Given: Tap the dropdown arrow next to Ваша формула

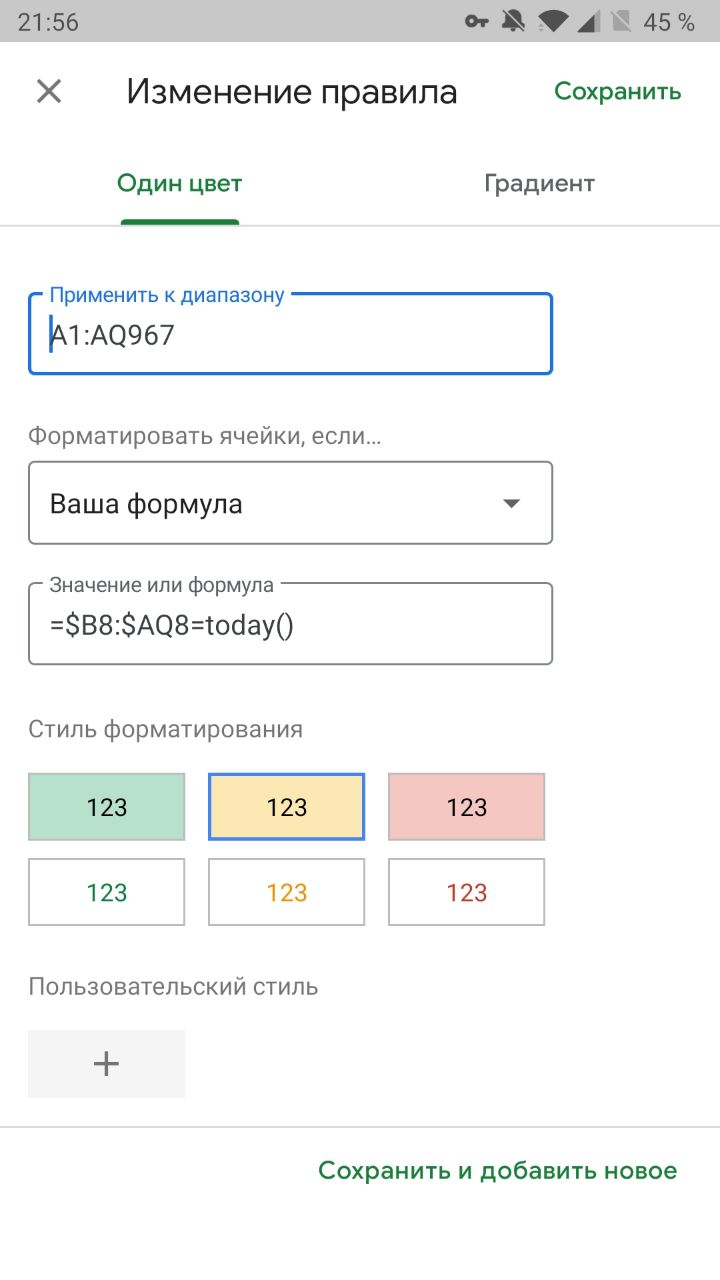Looking at the screenshot, I should coord(511,503).
